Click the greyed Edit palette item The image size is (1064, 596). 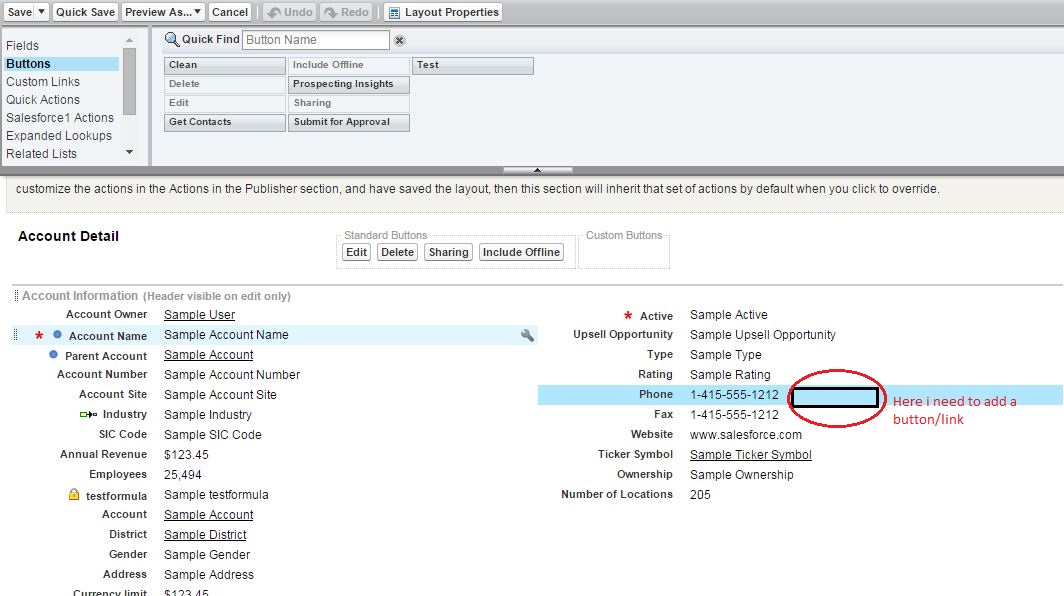click(225, 103)
